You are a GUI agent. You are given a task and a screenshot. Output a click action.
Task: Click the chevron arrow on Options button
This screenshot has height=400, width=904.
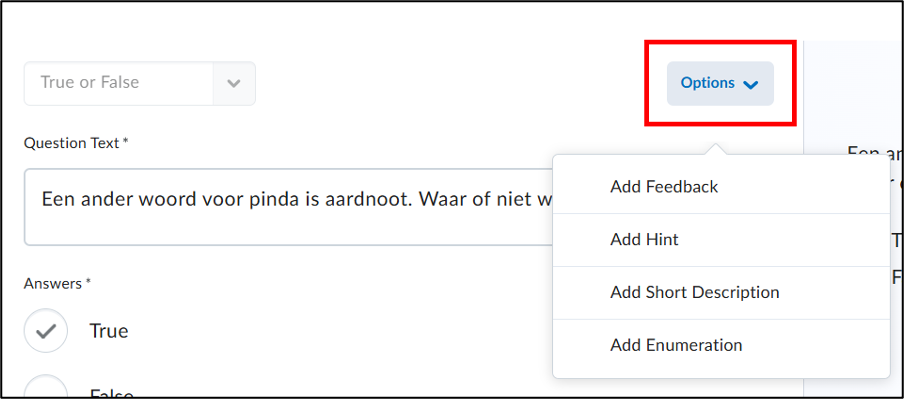[x=751, y=84]
